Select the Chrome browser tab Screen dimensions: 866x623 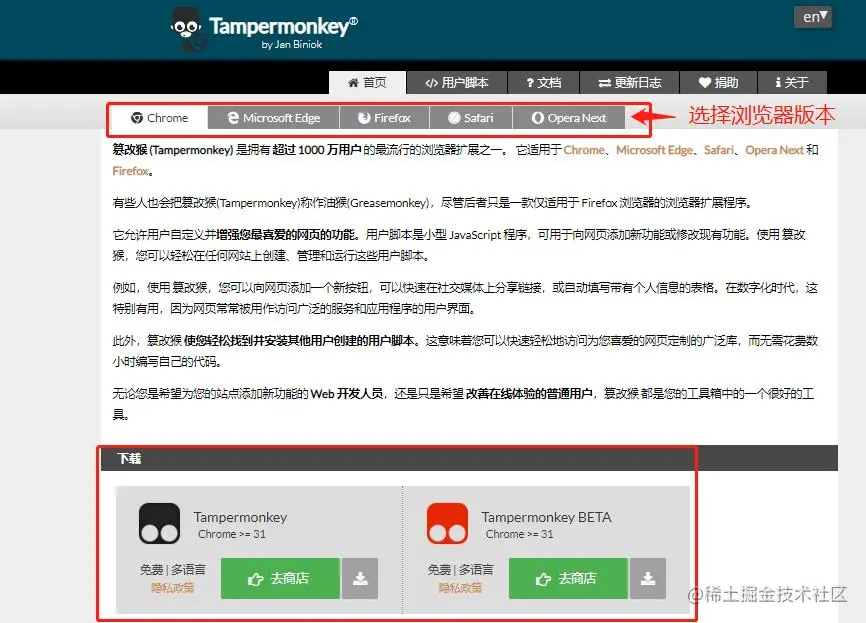click(x=159, y=118)
